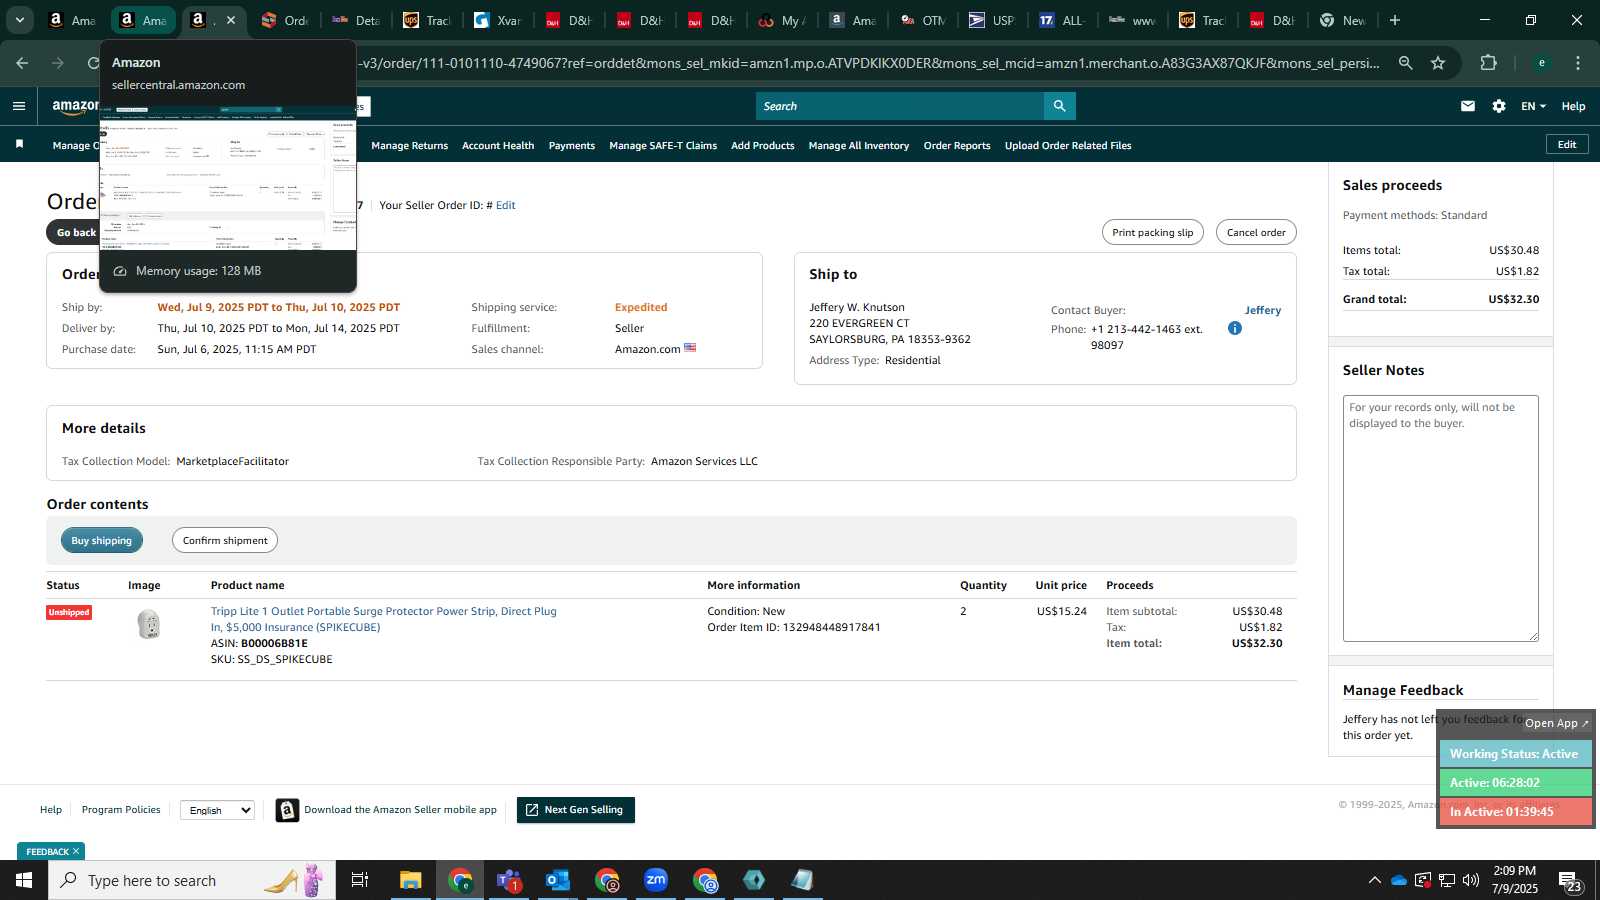Click the bookmark flag icon in nav bar

tap(19, 145)
